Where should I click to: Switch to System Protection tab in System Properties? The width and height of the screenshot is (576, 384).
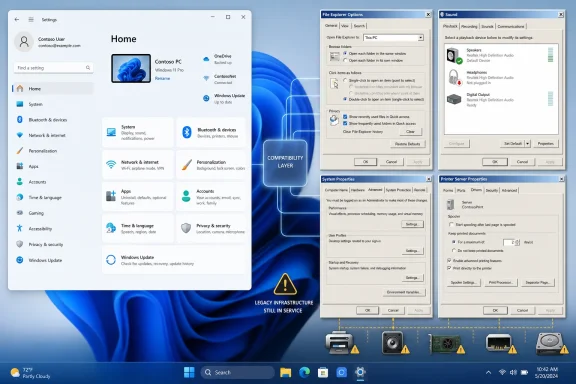tap(398, 190)
